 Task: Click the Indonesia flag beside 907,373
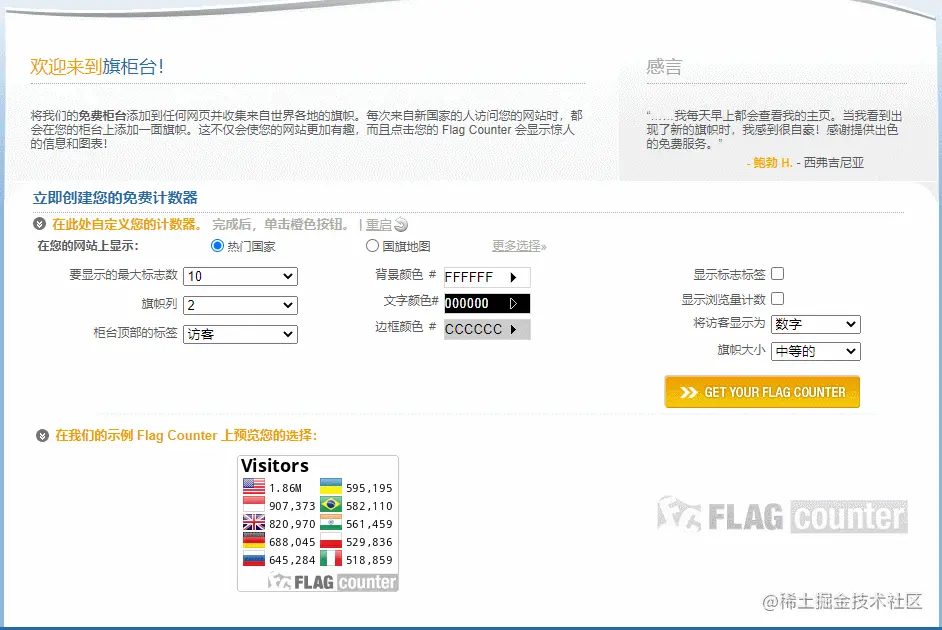(x=254, y=504)
